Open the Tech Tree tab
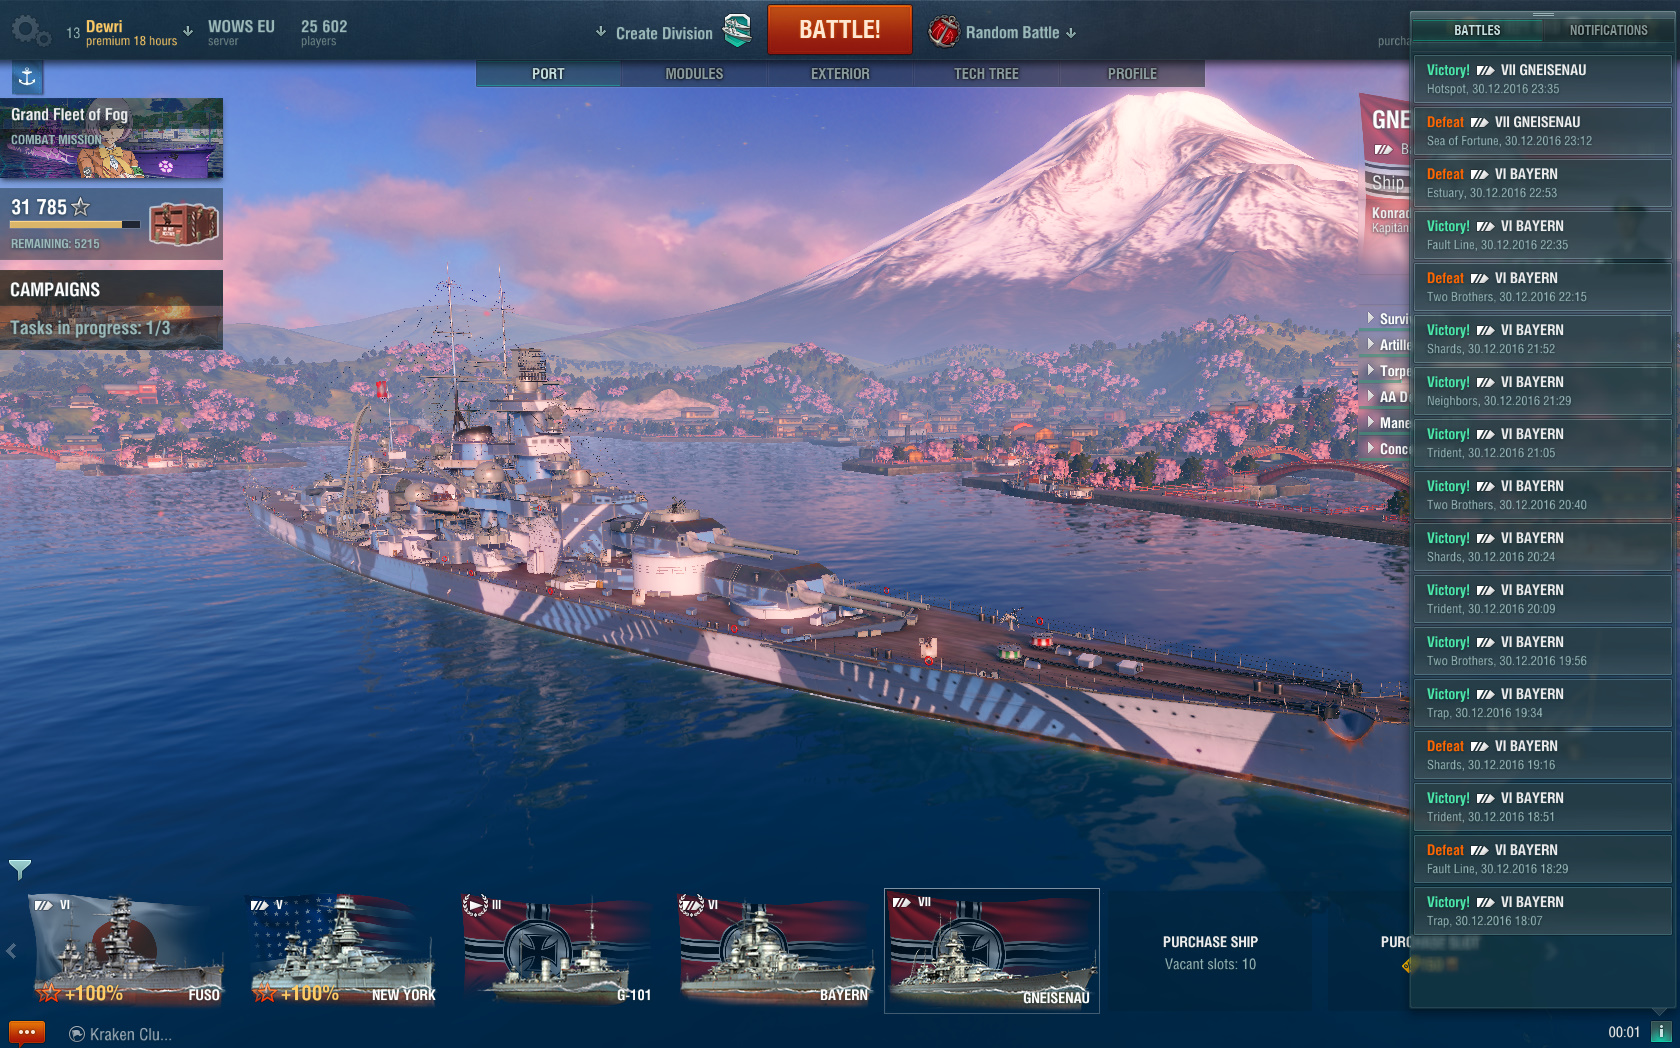 (986, 74)
